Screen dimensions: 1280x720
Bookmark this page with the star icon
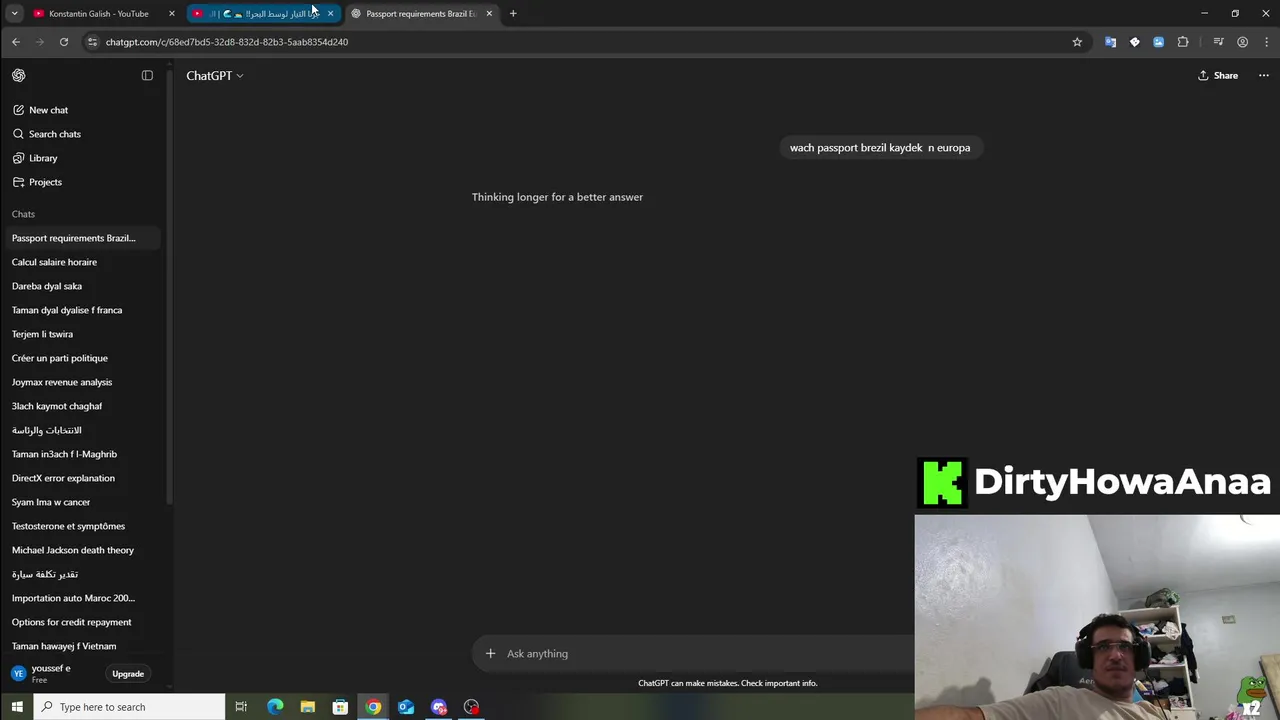1077,42
